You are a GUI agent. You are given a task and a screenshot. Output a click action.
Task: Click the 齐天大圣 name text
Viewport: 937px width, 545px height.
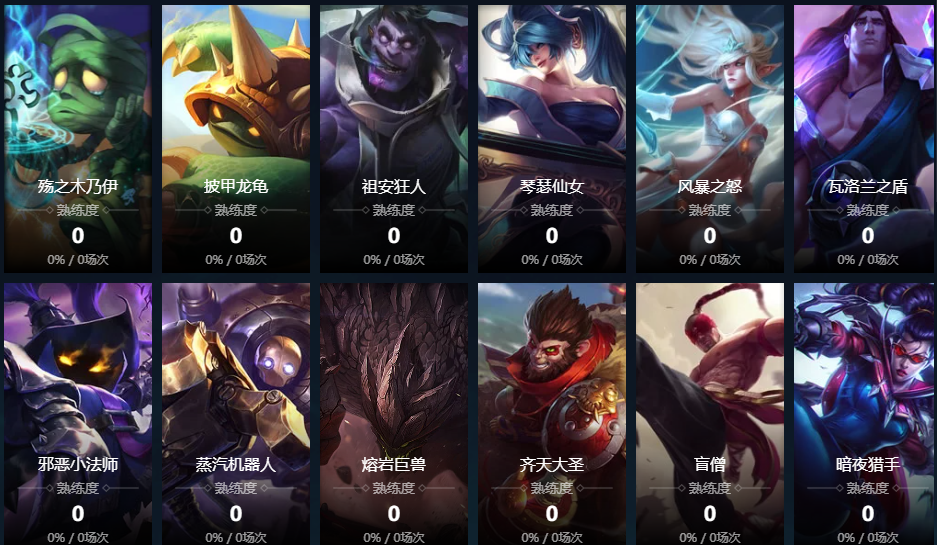552,464
